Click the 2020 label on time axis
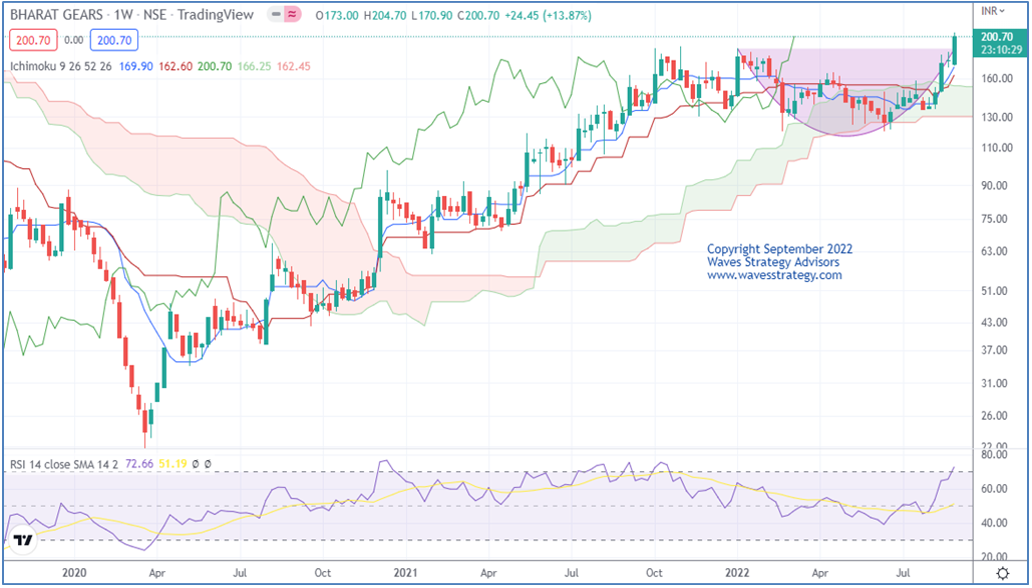 tap(74, 573)
